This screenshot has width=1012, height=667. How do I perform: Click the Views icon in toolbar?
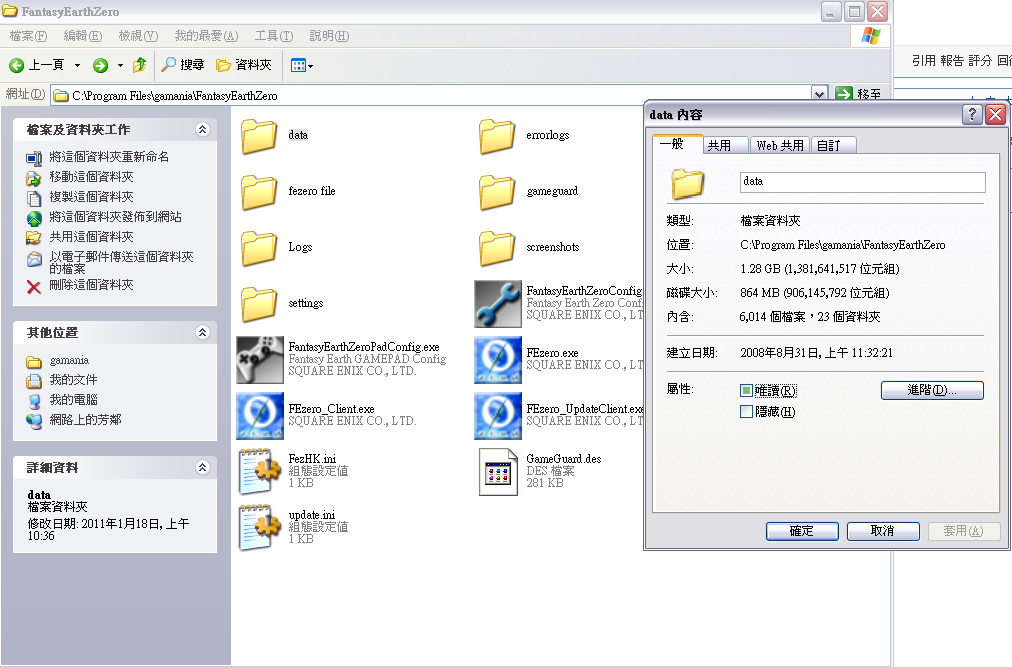298,65
